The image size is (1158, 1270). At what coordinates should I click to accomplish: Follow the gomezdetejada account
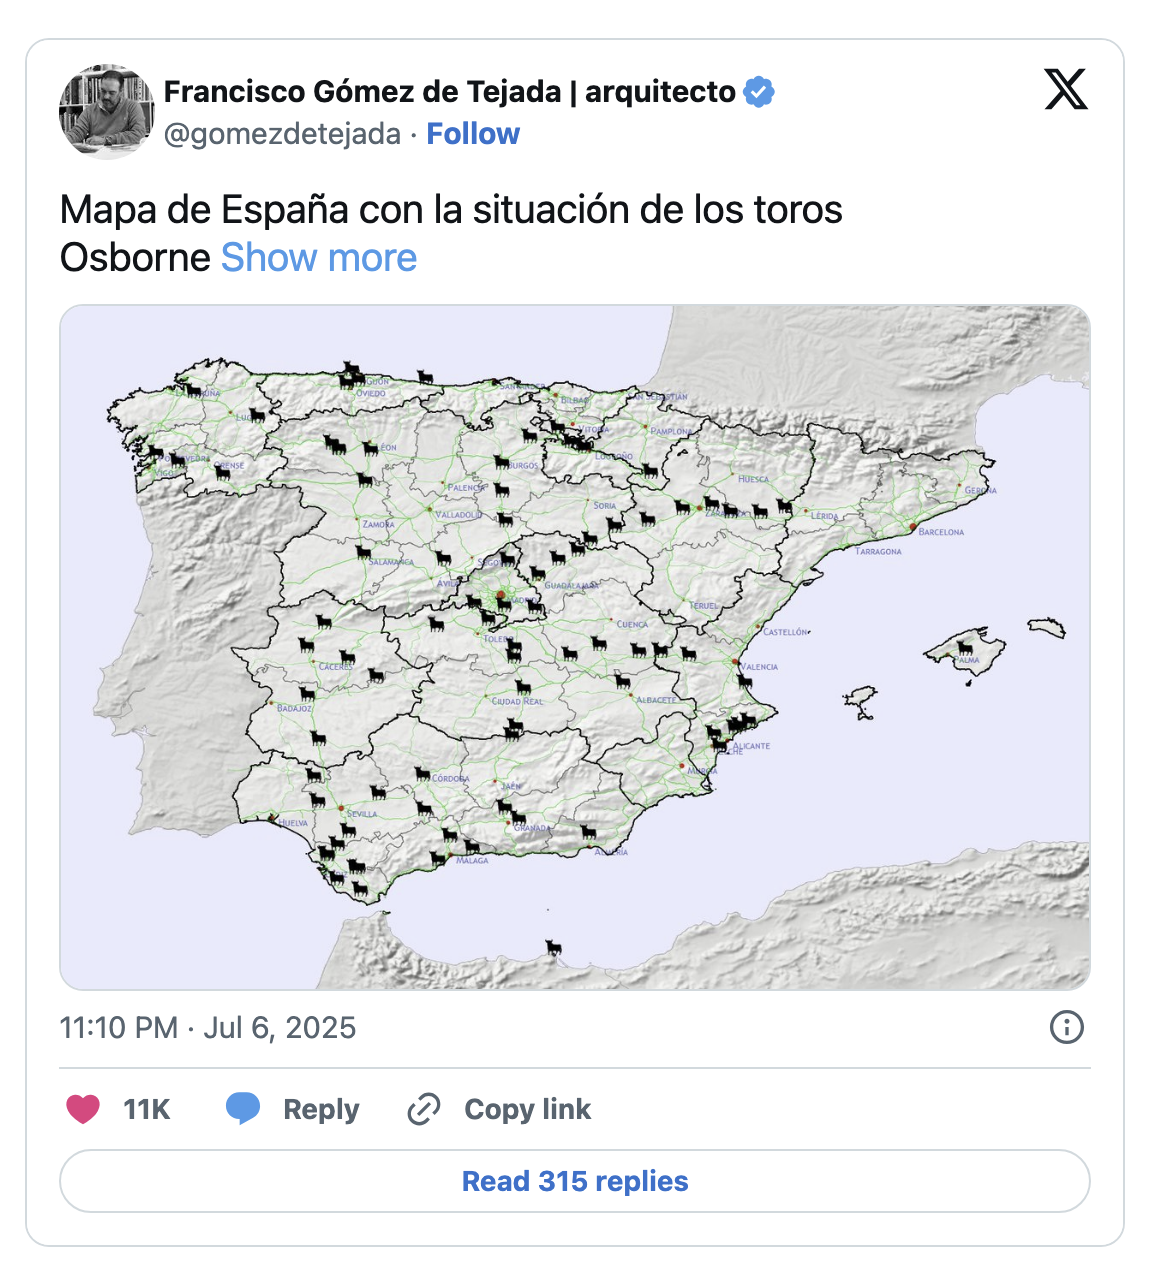473,134
